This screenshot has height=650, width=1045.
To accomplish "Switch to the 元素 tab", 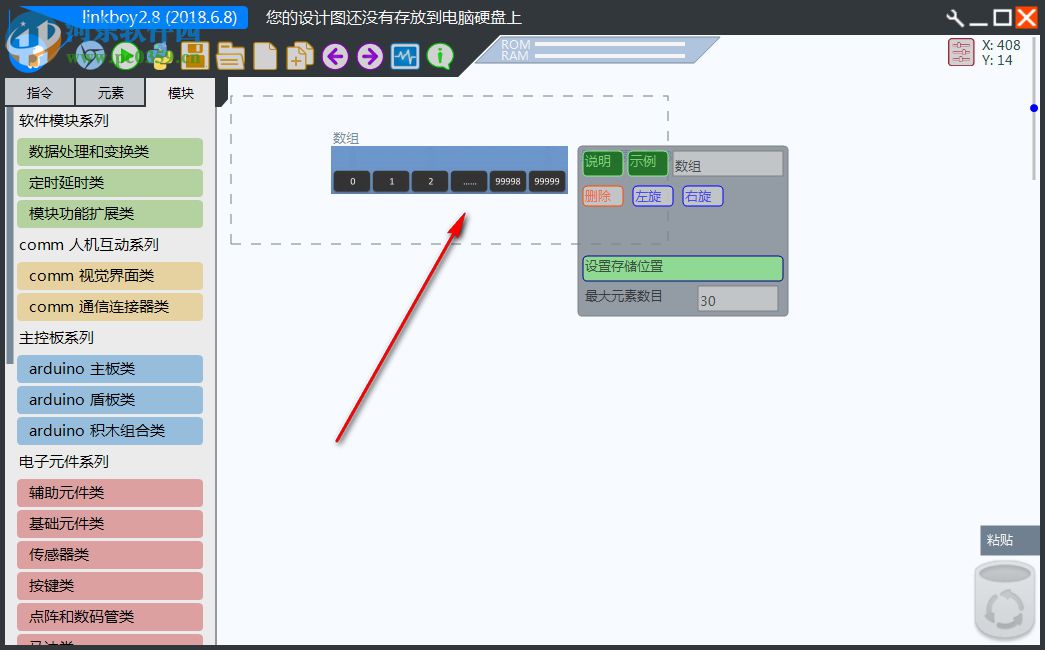I will tap(110, 91).
